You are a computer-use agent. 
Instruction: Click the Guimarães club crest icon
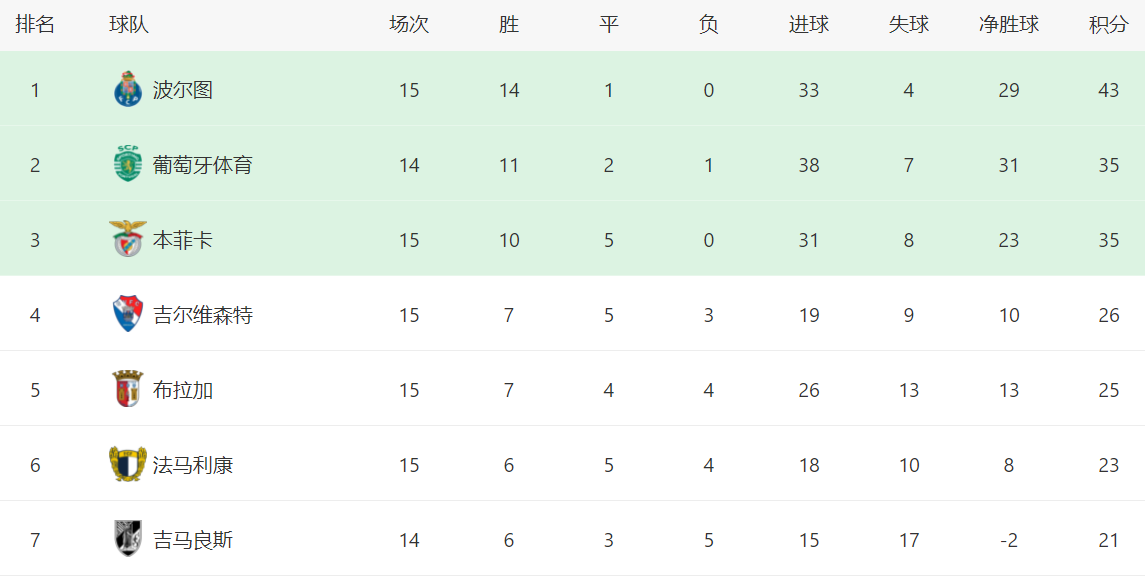[x=128, y=540]
